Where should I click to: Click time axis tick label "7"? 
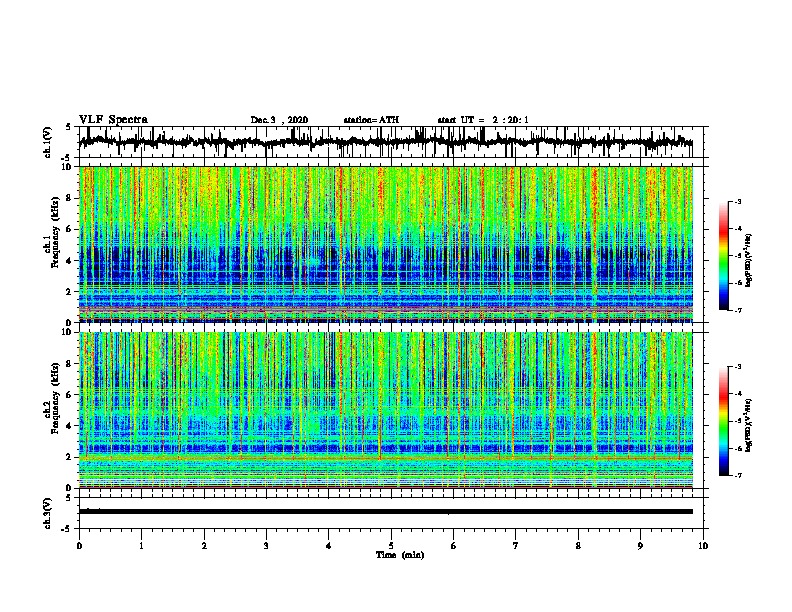pyautogui.click(x=516, y=546)
